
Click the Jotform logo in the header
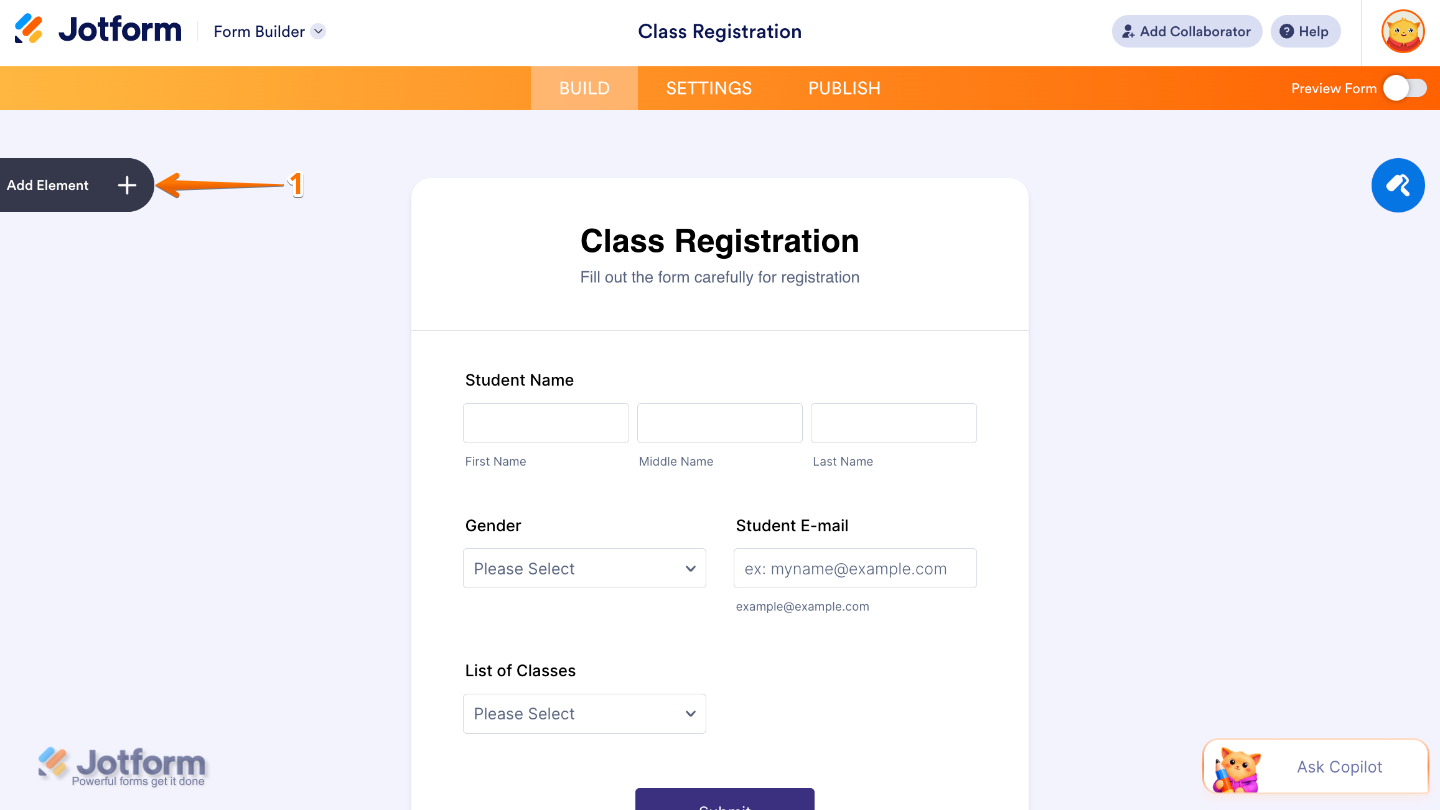pyautogui.click(x=97, y=29)
